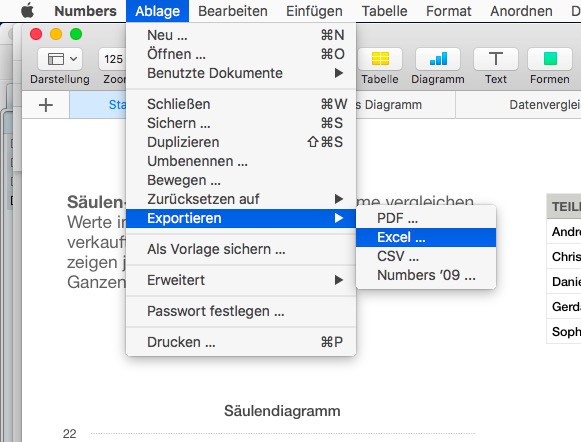Expand Zurücksetzen auf submenu
The image size is (581, 442).
241,199
